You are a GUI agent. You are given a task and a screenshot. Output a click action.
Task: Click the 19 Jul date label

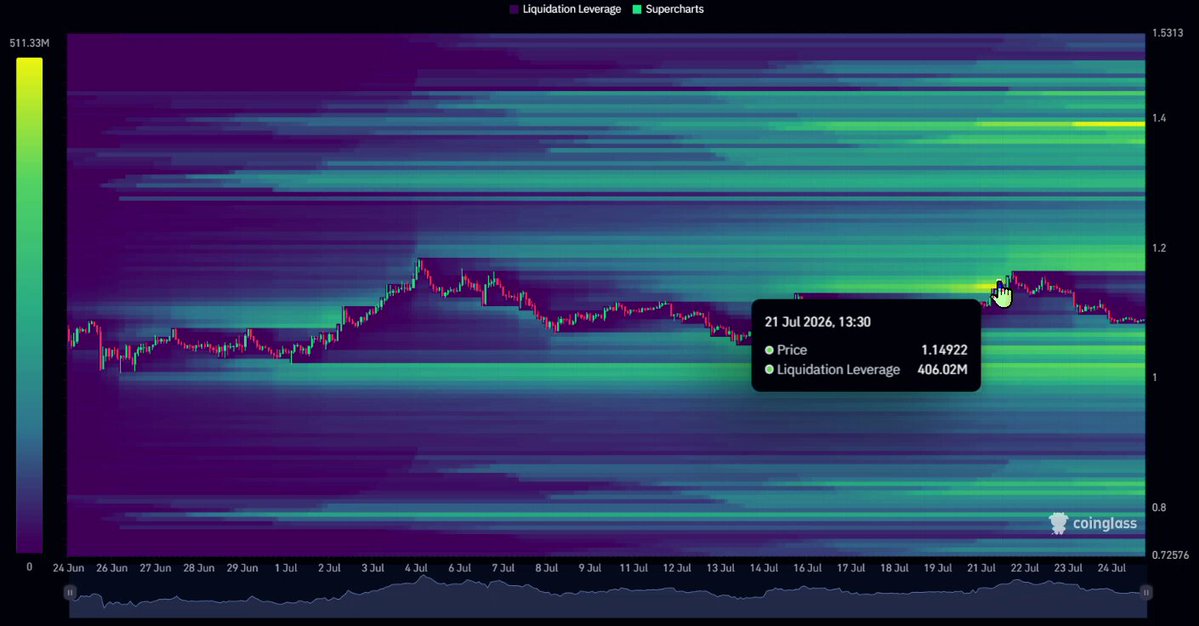pos(937,568)
